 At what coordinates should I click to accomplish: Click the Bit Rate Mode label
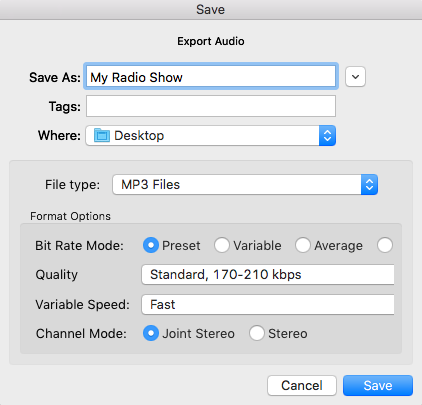79,246
